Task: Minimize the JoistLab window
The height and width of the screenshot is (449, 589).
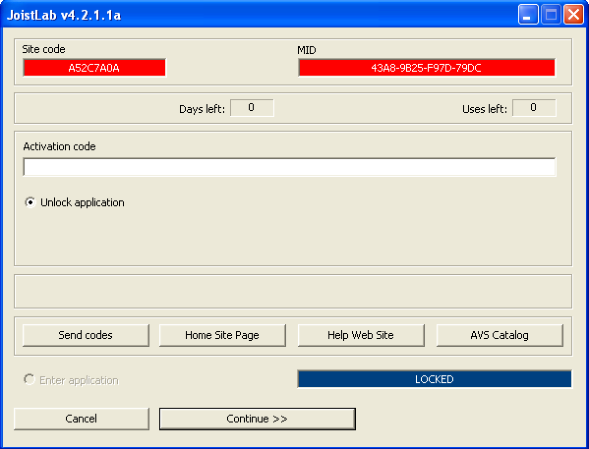Action: (x=528, y=15)
